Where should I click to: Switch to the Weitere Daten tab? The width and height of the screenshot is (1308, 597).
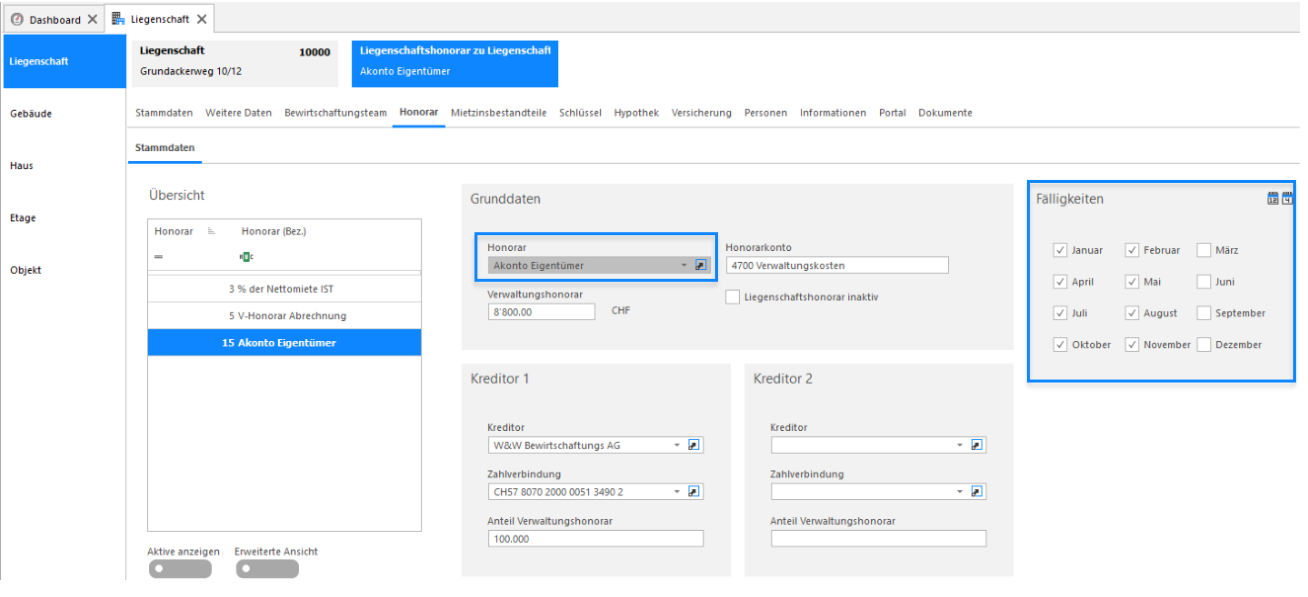(238, 113)
